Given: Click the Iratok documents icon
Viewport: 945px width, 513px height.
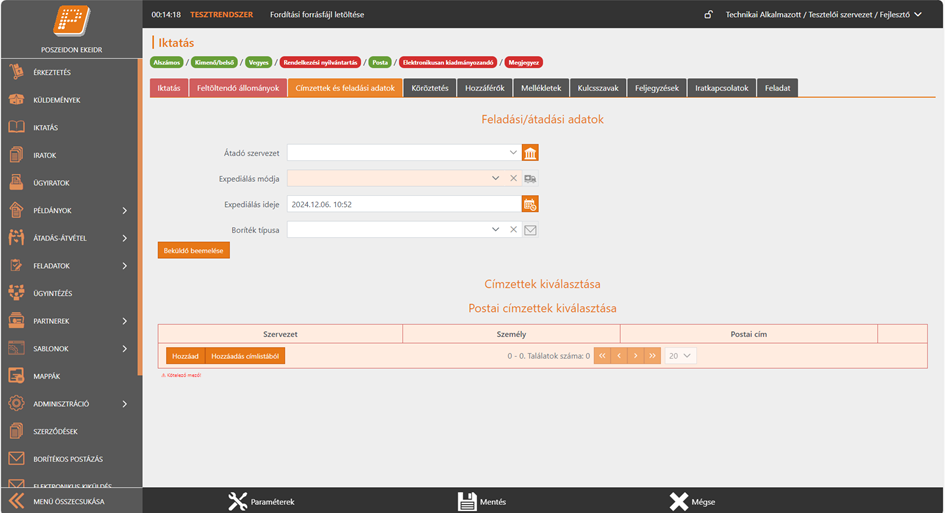Looking at the screenshot, I should click(16, 155).
